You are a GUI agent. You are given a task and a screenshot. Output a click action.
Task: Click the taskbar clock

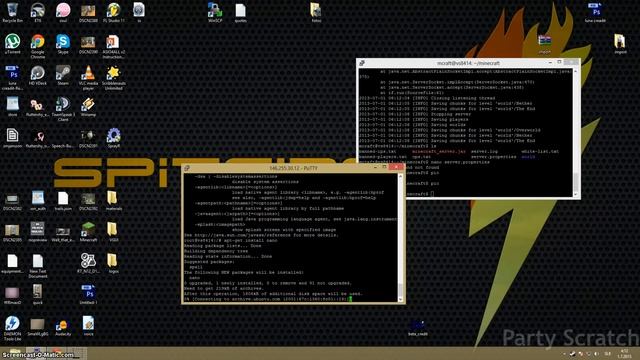[624, 354]
